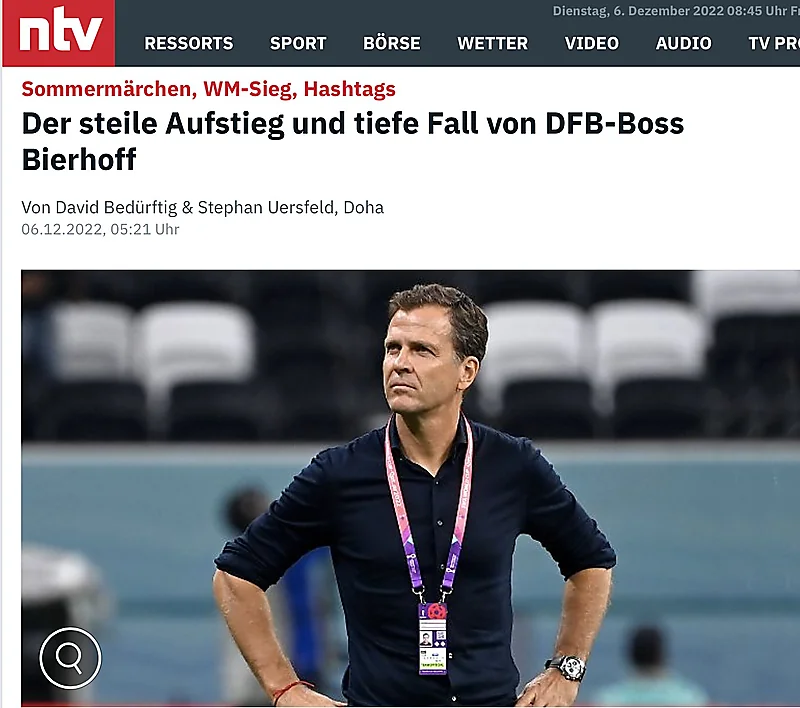
Task: Click the wristwatch in the photo
Action: click(568, 668)
